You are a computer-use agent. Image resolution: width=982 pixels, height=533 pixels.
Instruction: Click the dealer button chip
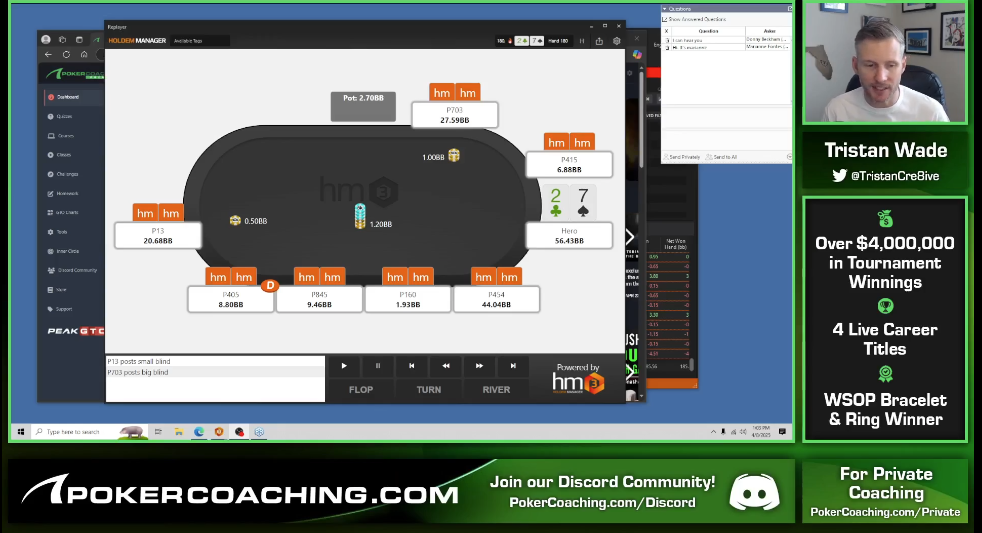[x=270, y=286]
